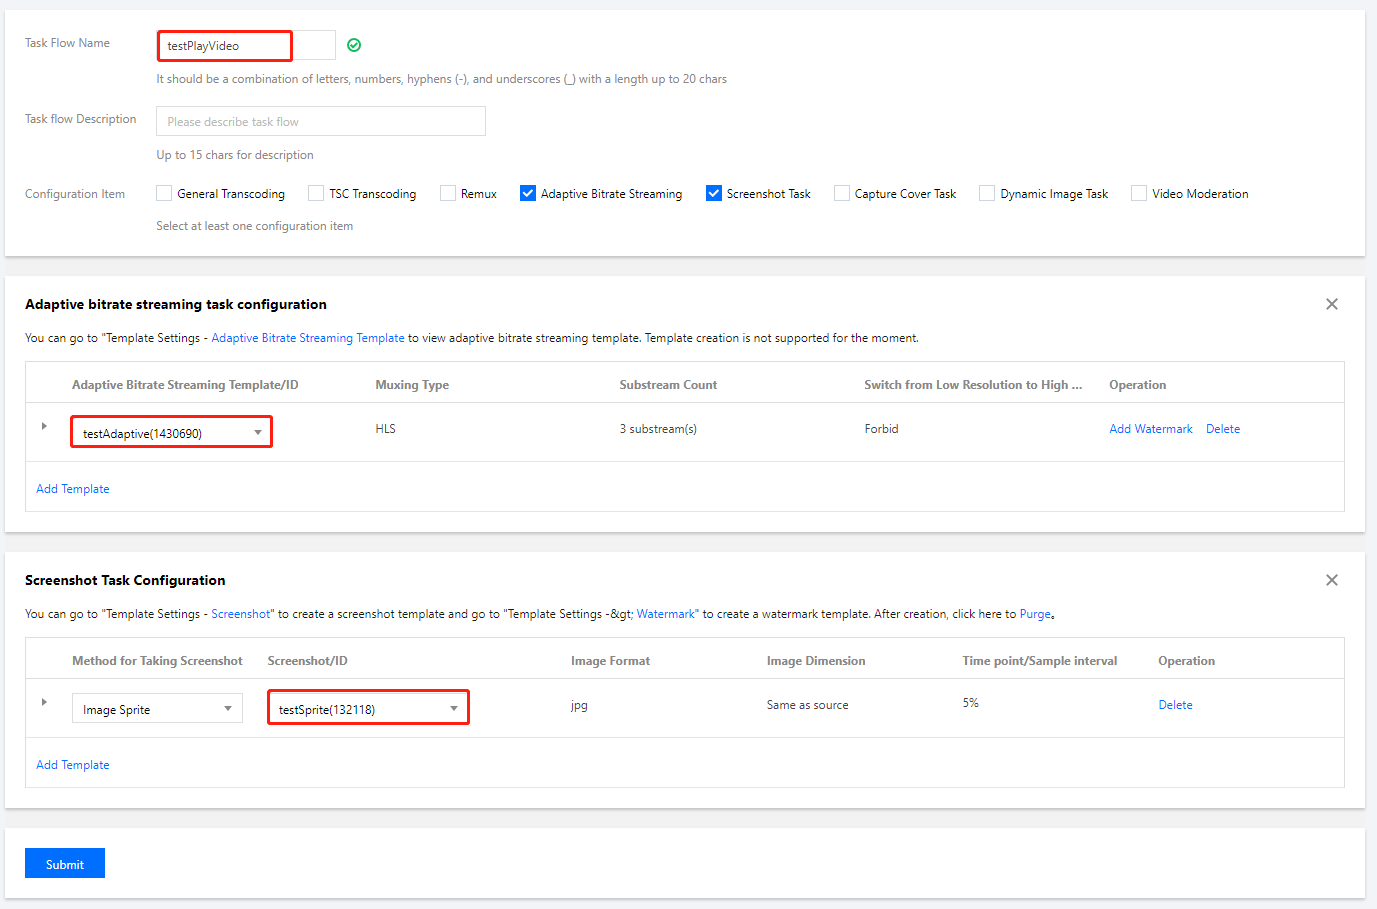The width and height of the screenshot is (1377, 909).
Task: Close the Screenshot Task Configuration panel
Action: click(1331, 580)
